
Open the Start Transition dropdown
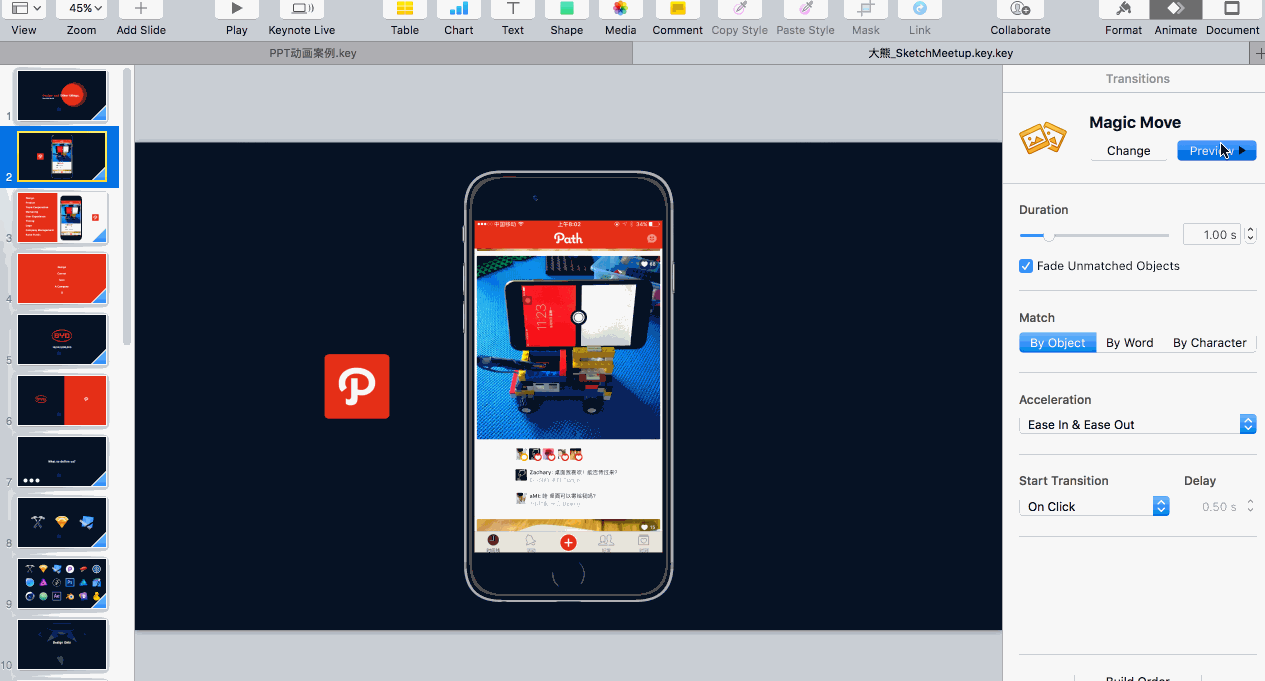pos(1094,507)
